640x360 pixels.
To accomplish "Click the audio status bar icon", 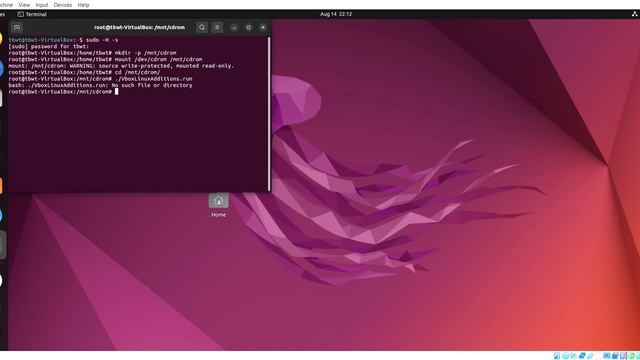I will (x=573, y=356).
